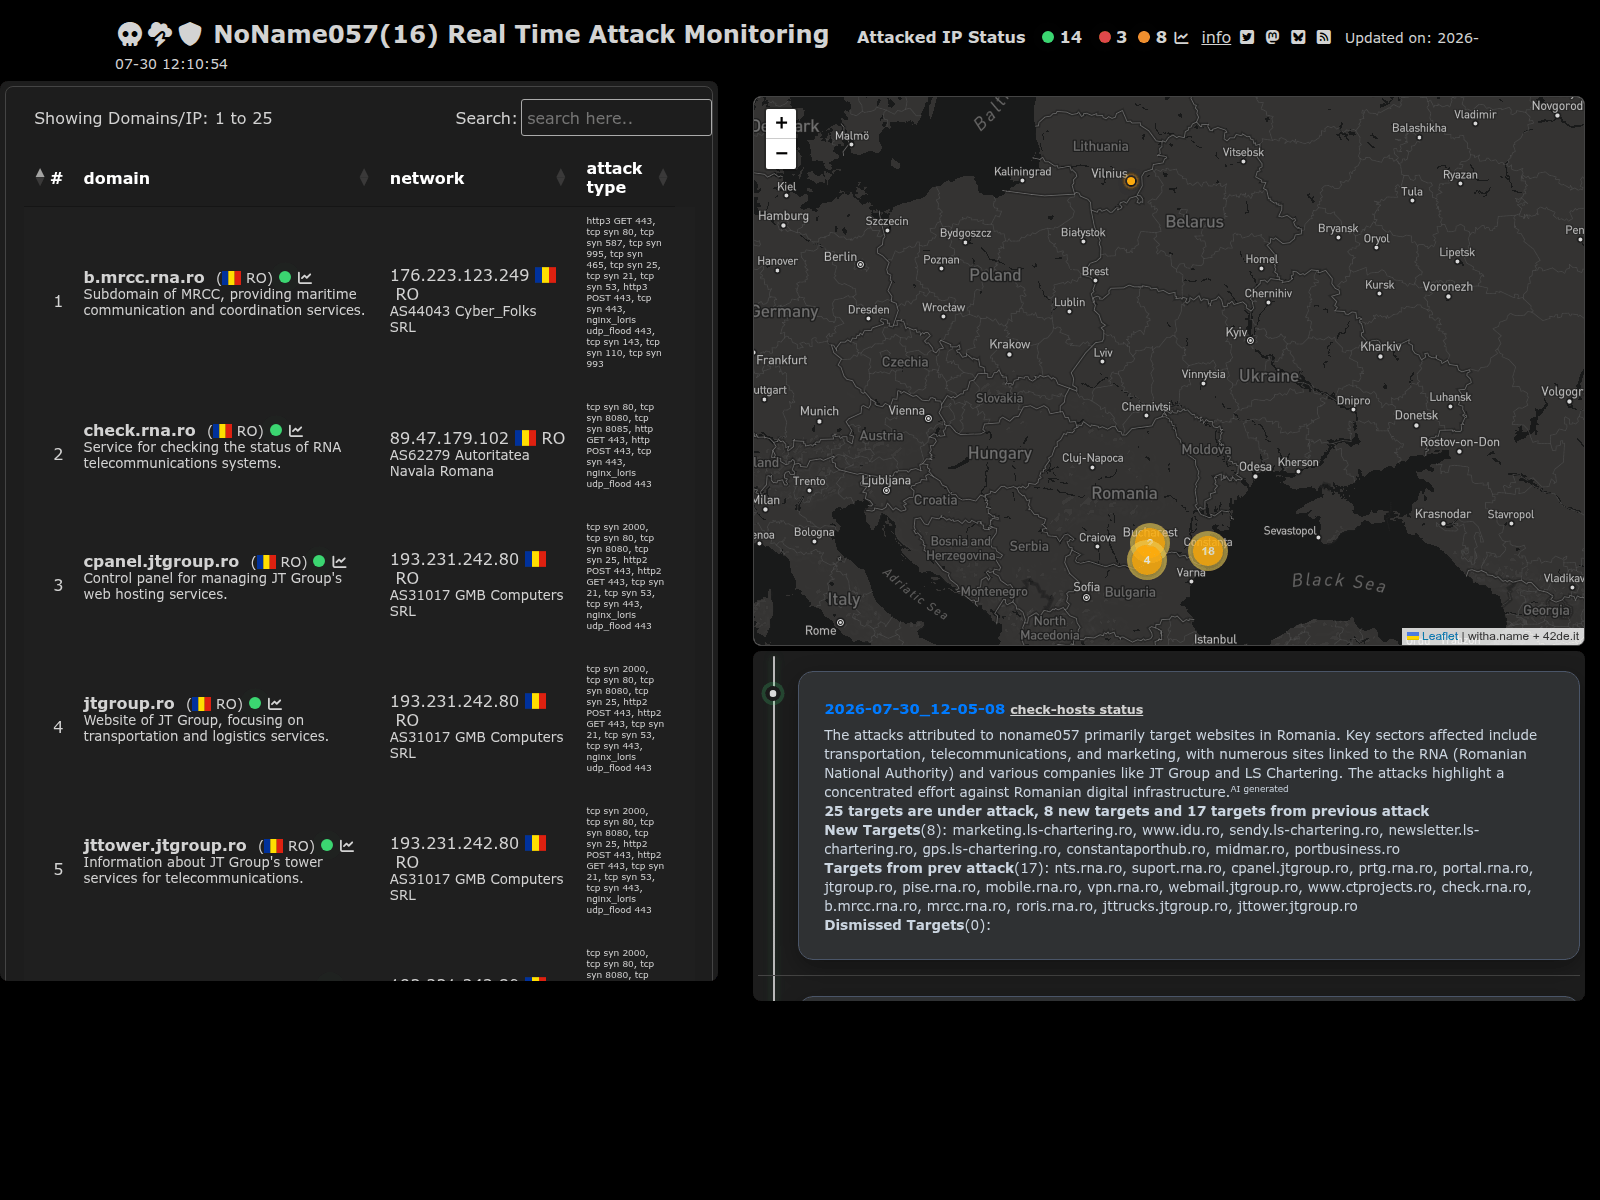Select the timeline dot beside the status entry

(x=773, y=693)
